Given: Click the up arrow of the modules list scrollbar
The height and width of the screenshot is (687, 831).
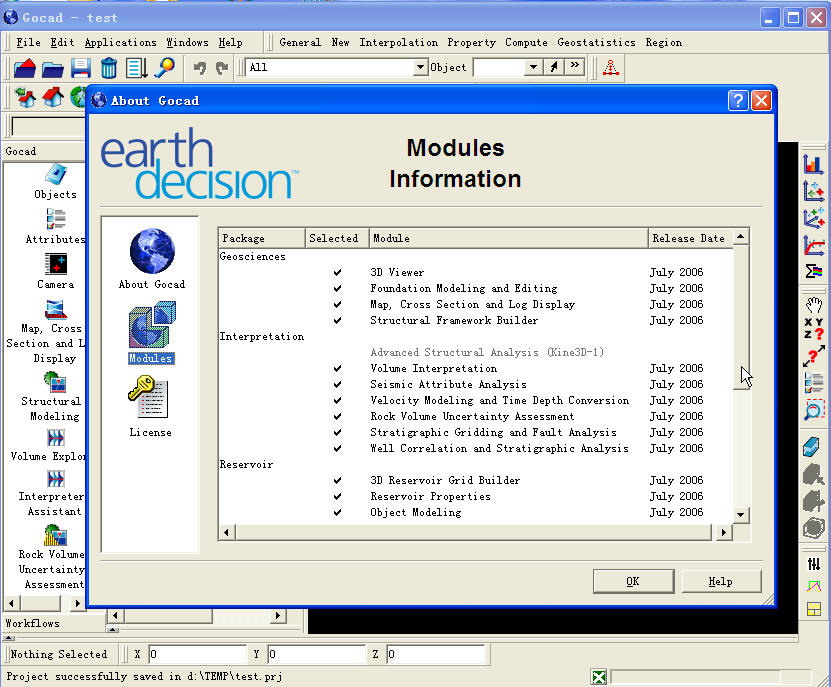Looking at the screenshot, I should 741,236.
